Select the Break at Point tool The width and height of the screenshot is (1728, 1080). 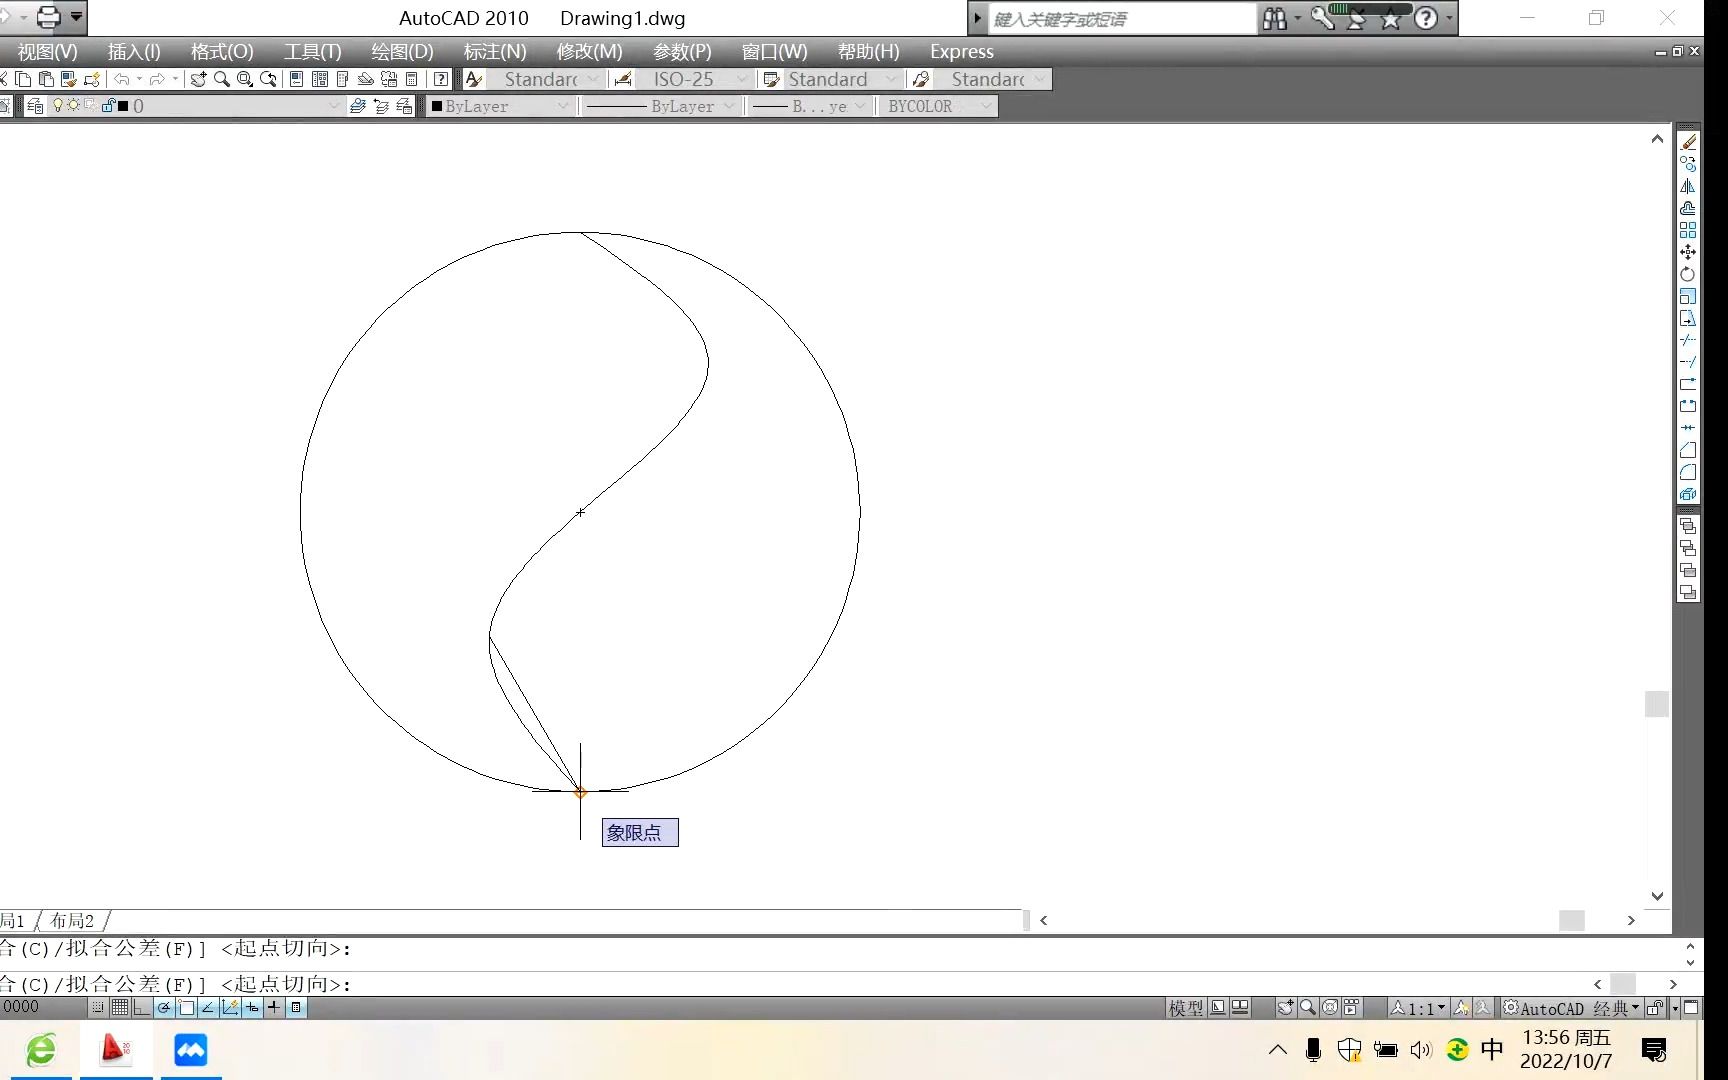click(1688, 384)
